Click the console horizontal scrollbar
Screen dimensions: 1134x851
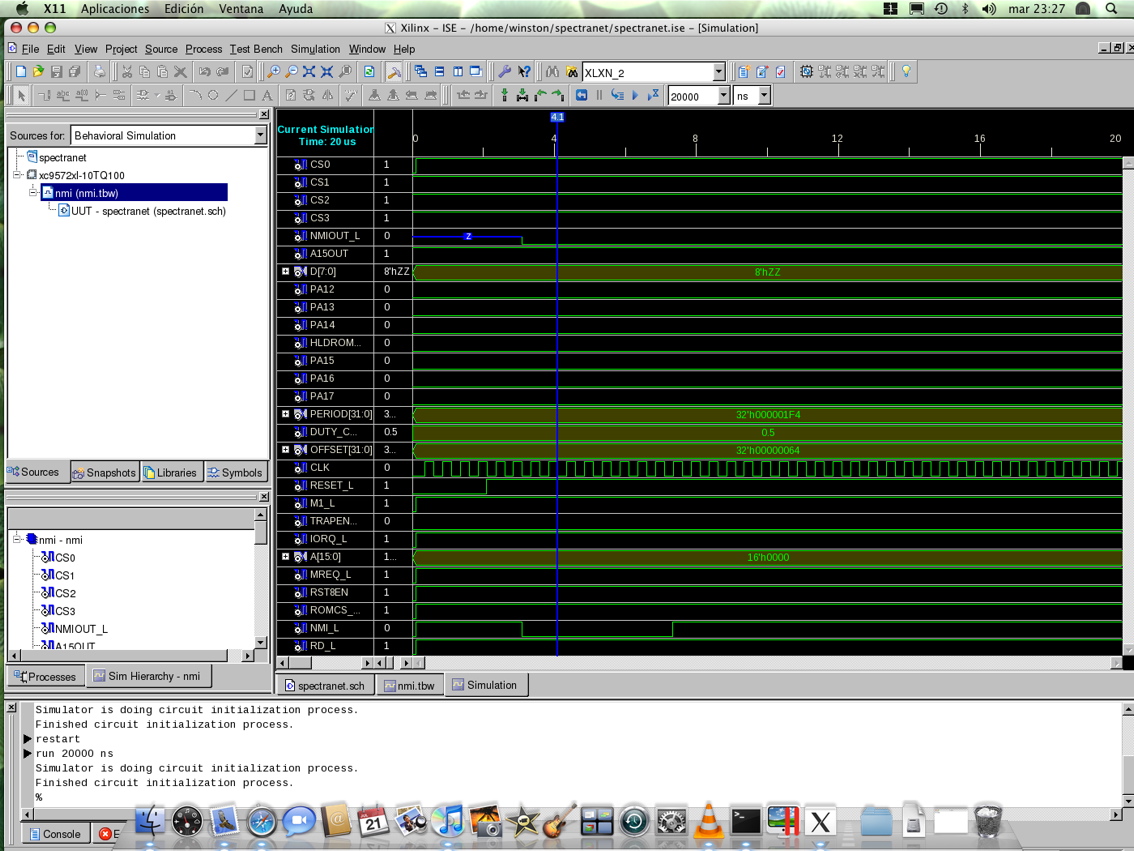click(x=571, y=814)
